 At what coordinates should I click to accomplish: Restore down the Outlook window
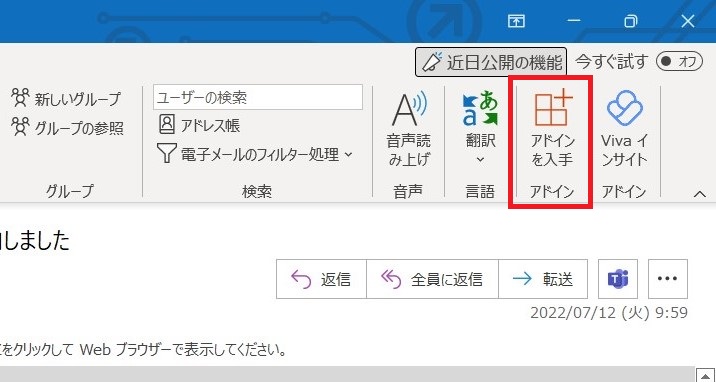(631, 21)
